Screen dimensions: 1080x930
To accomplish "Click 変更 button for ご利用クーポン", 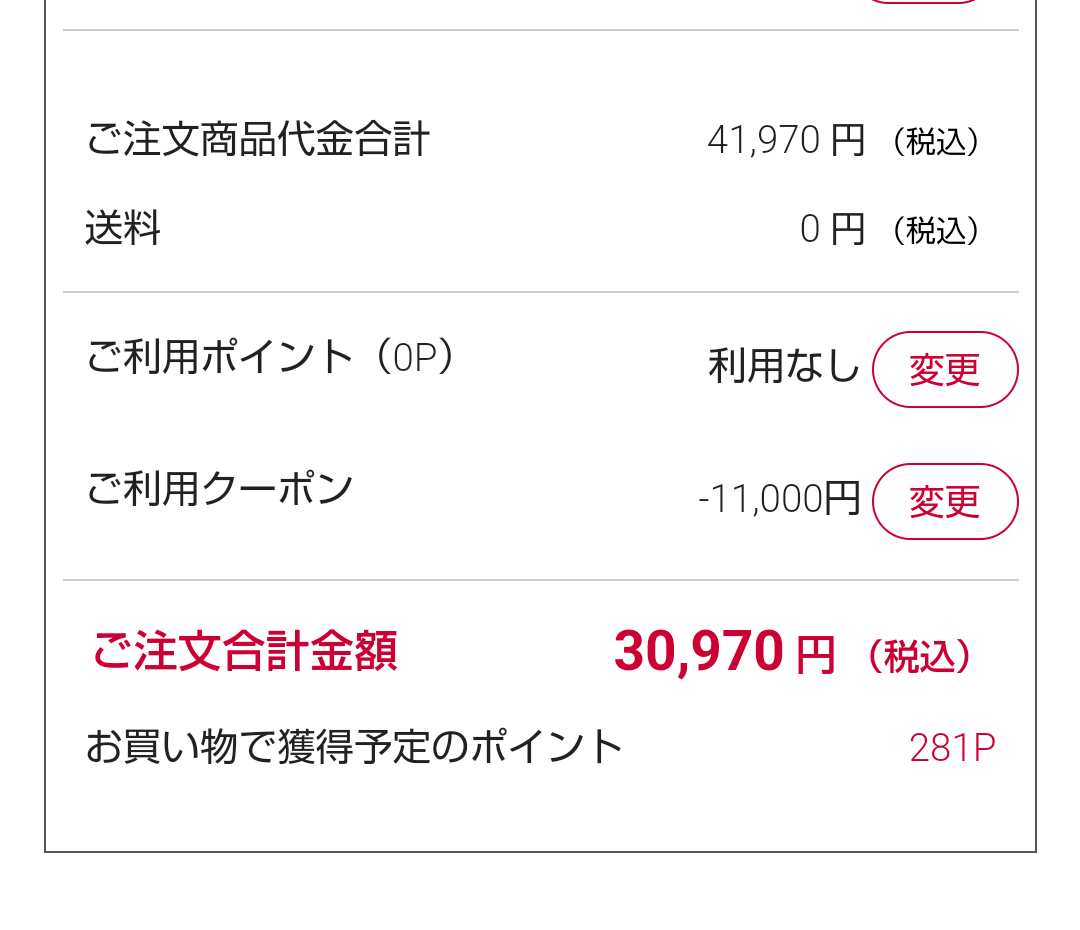I will [x=945, y=502].
